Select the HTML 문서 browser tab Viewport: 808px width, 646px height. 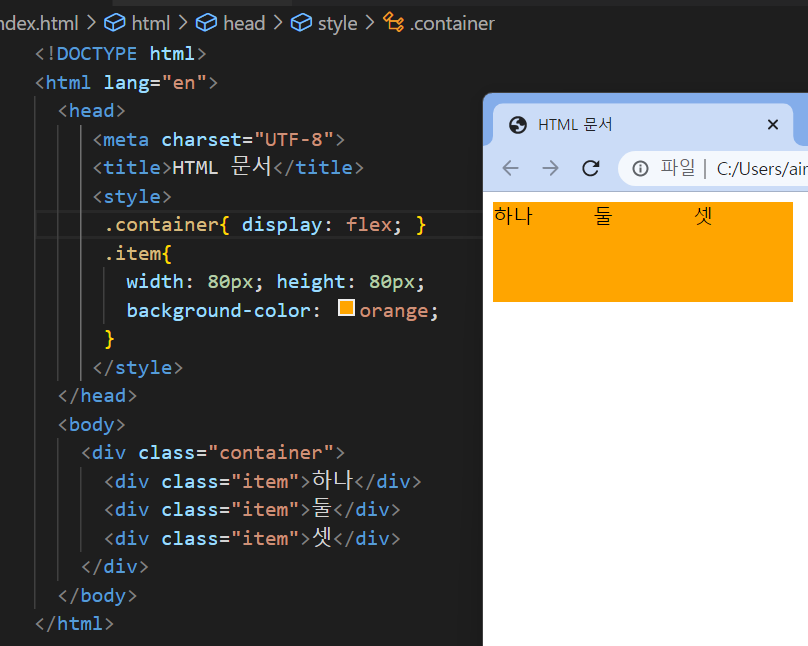pos(643,125)
